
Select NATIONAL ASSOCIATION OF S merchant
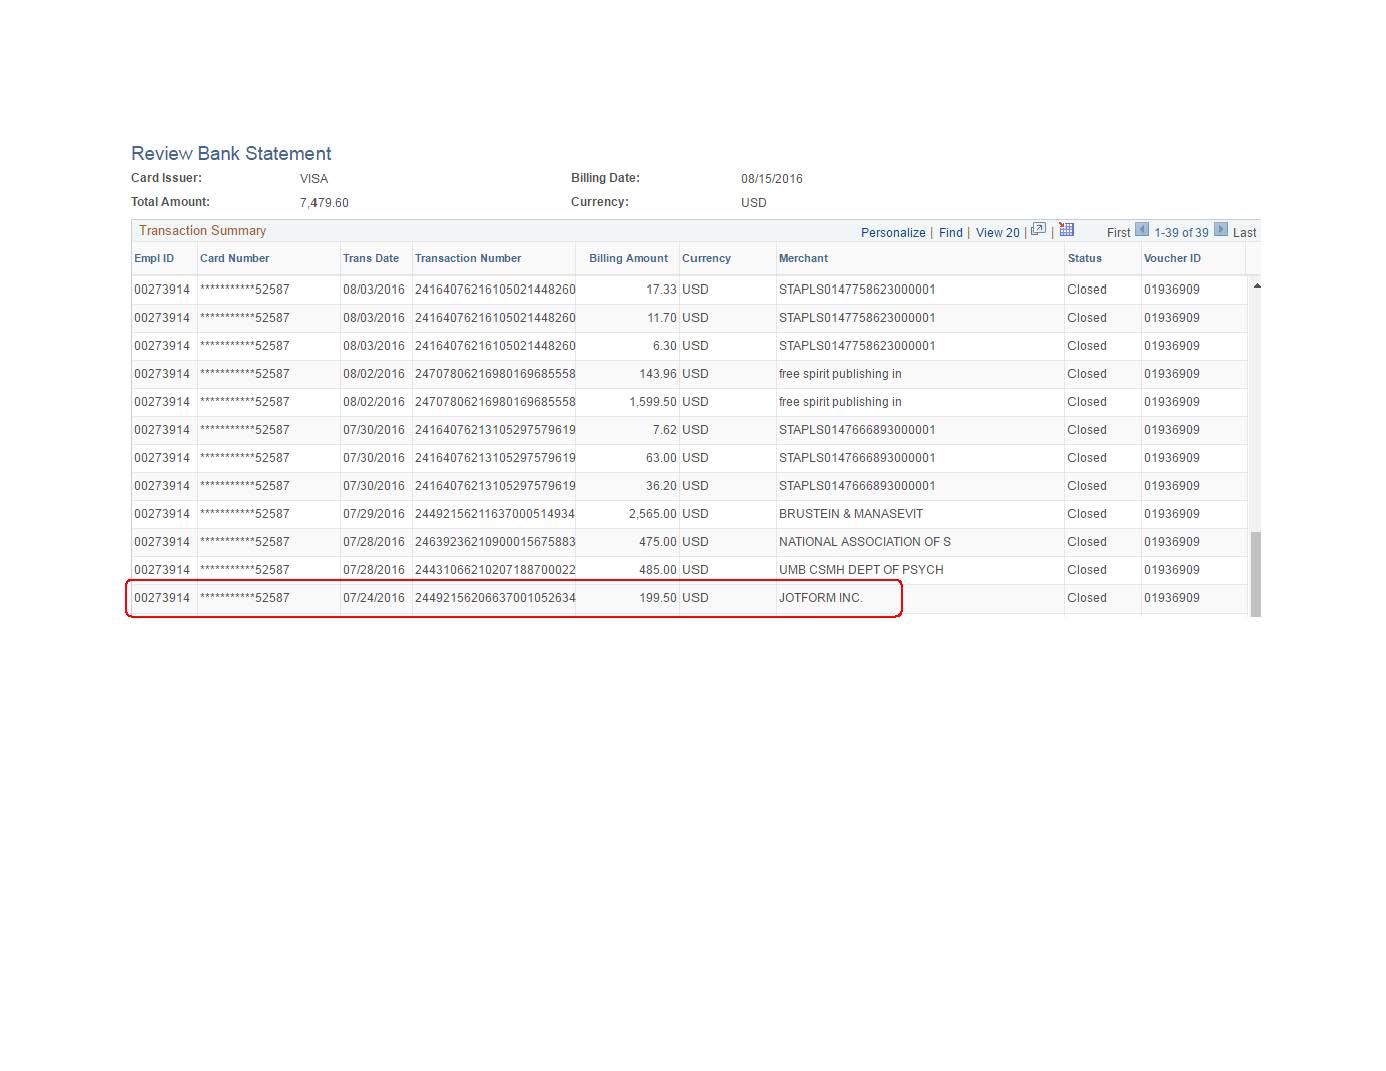click(865, 541)
